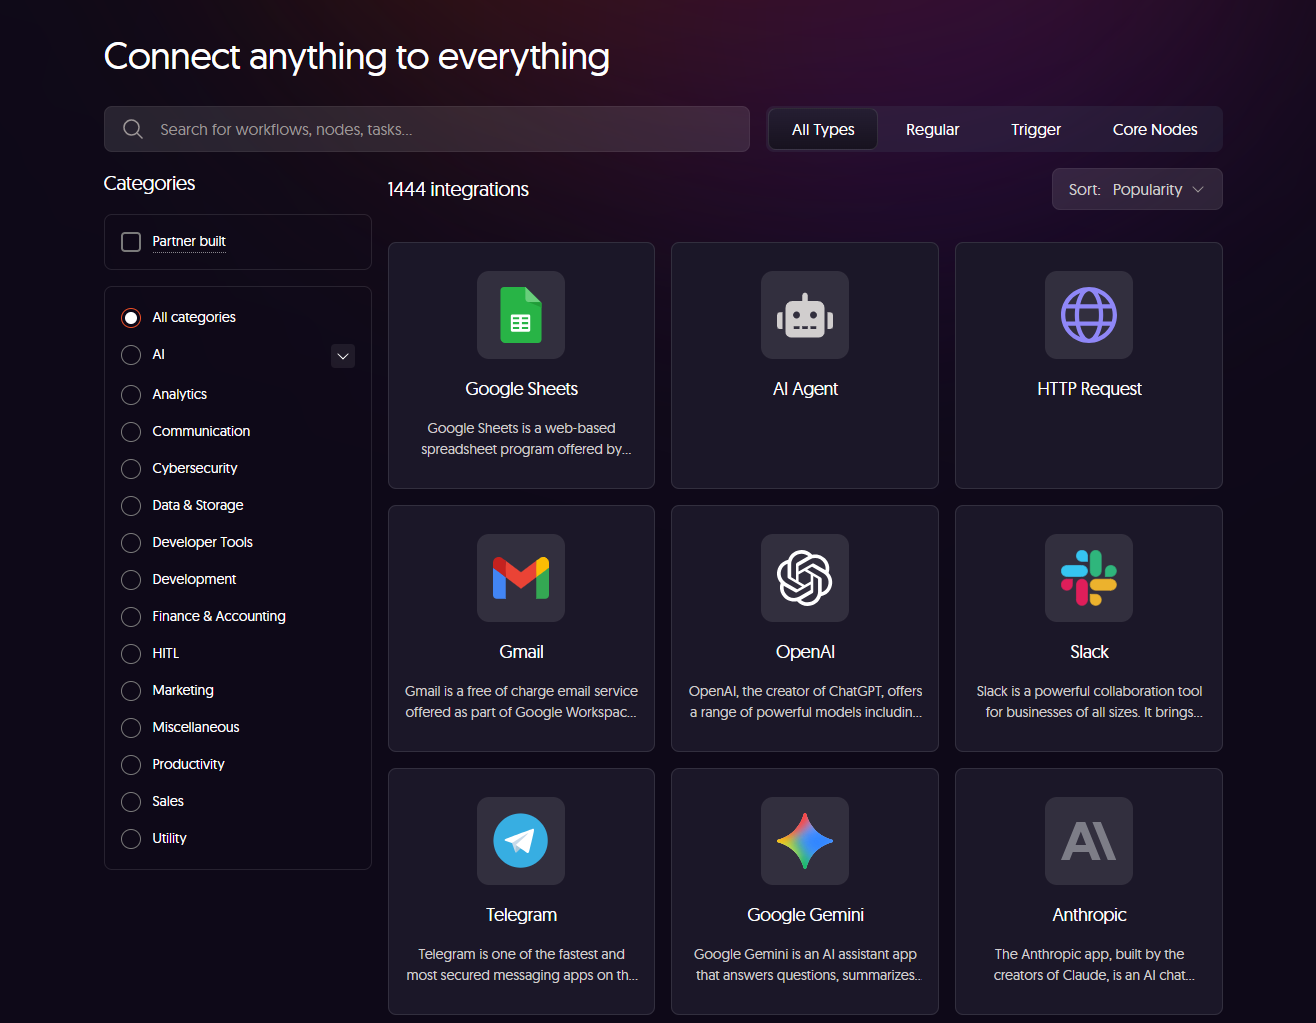This screenshot has width=1316, height=1023.
Task: Select the Regular type tab
Action: pyautogui.click(x=932, y=129)
